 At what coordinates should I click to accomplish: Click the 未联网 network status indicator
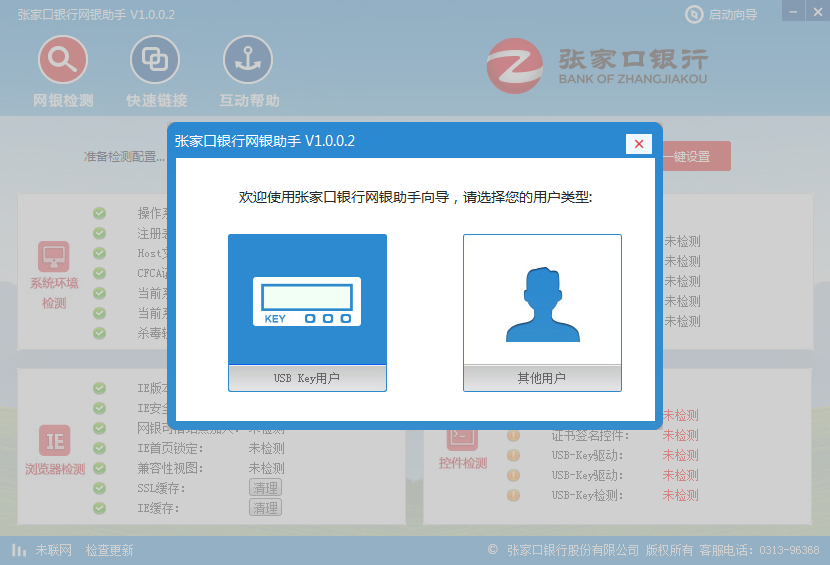pyautogui.click(x=42, y=550)
